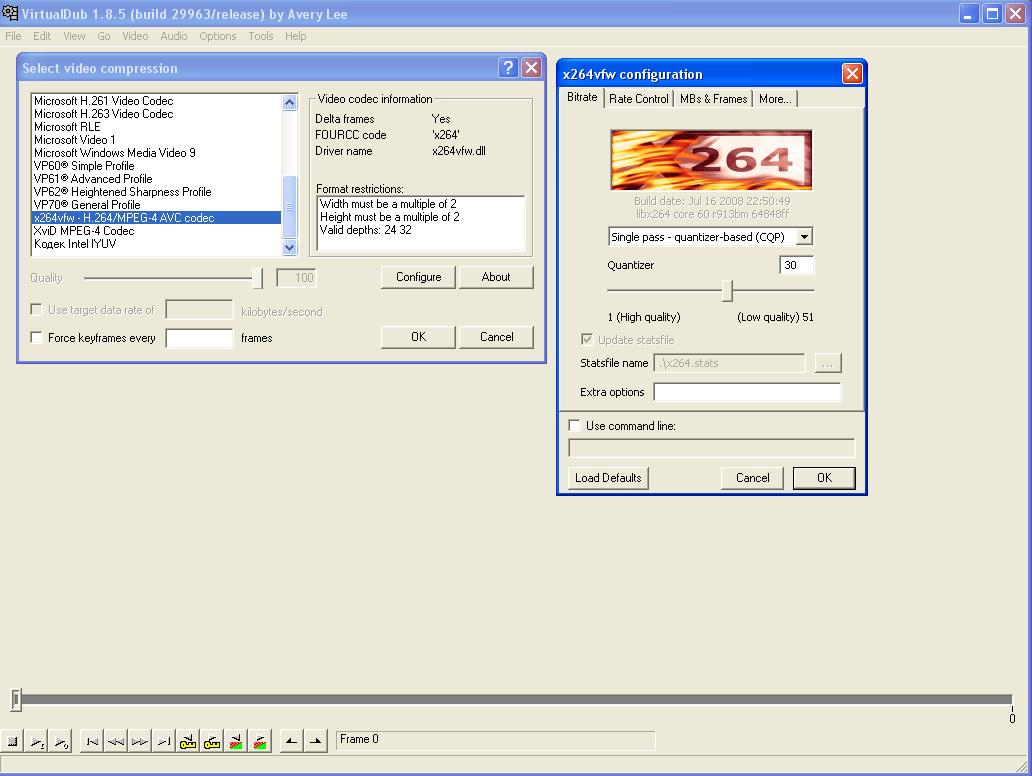
Task: Confirm x264vfw configuration with OK
Action: [x=824, y=478]
